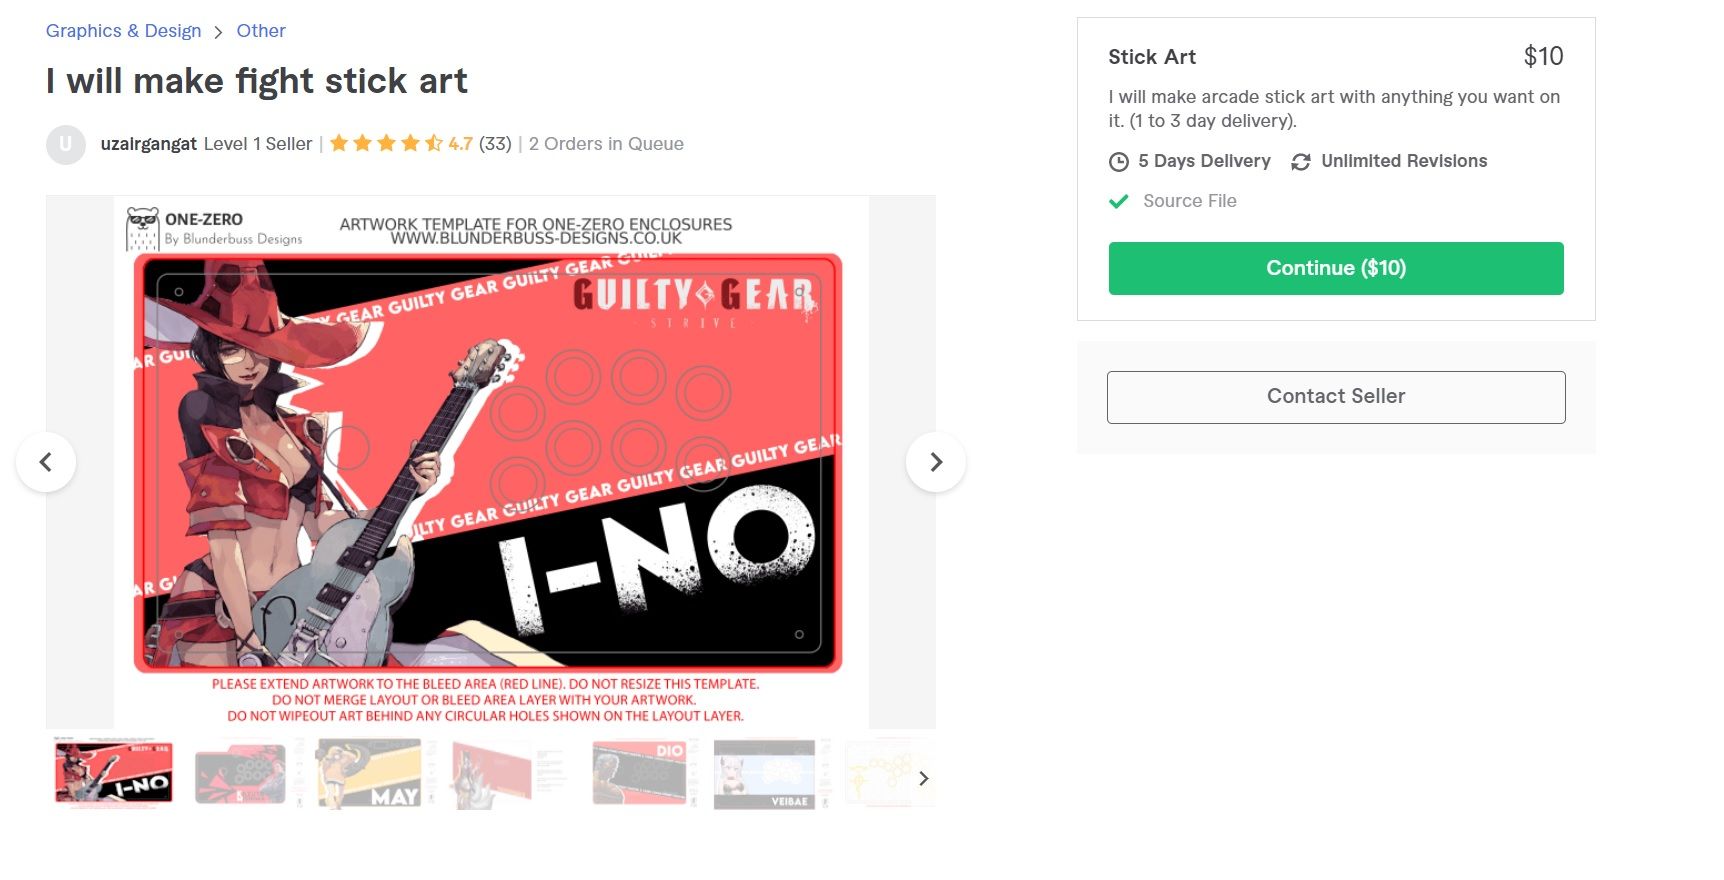Image resolution: width=1724 pixels, height=880 pixels.
Task: Open the Other subcategory breadcrumb
Action: point(261,31)
